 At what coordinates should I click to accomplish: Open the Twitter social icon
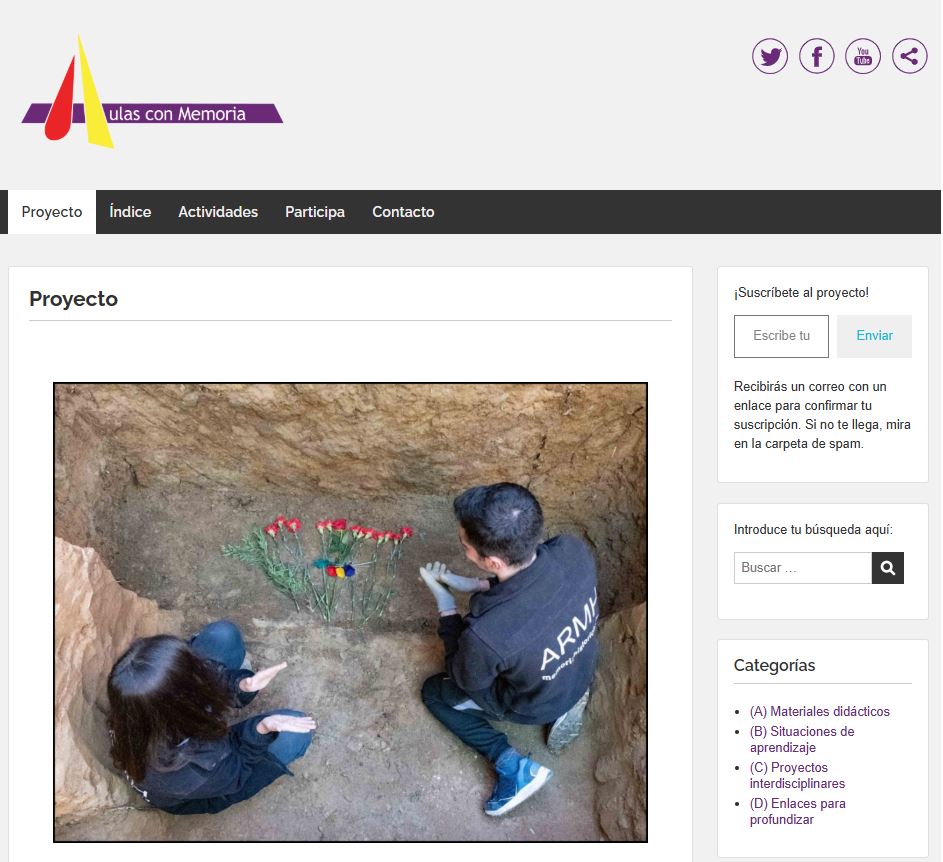(x=770, y=56)
